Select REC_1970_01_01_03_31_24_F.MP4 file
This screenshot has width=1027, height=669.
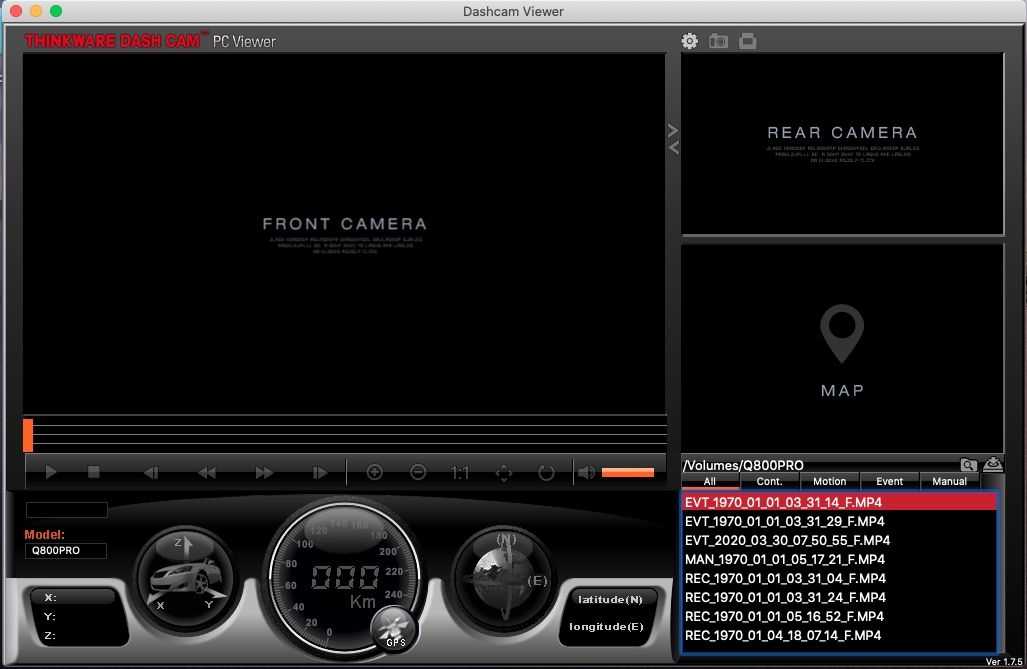coord(840,598)
